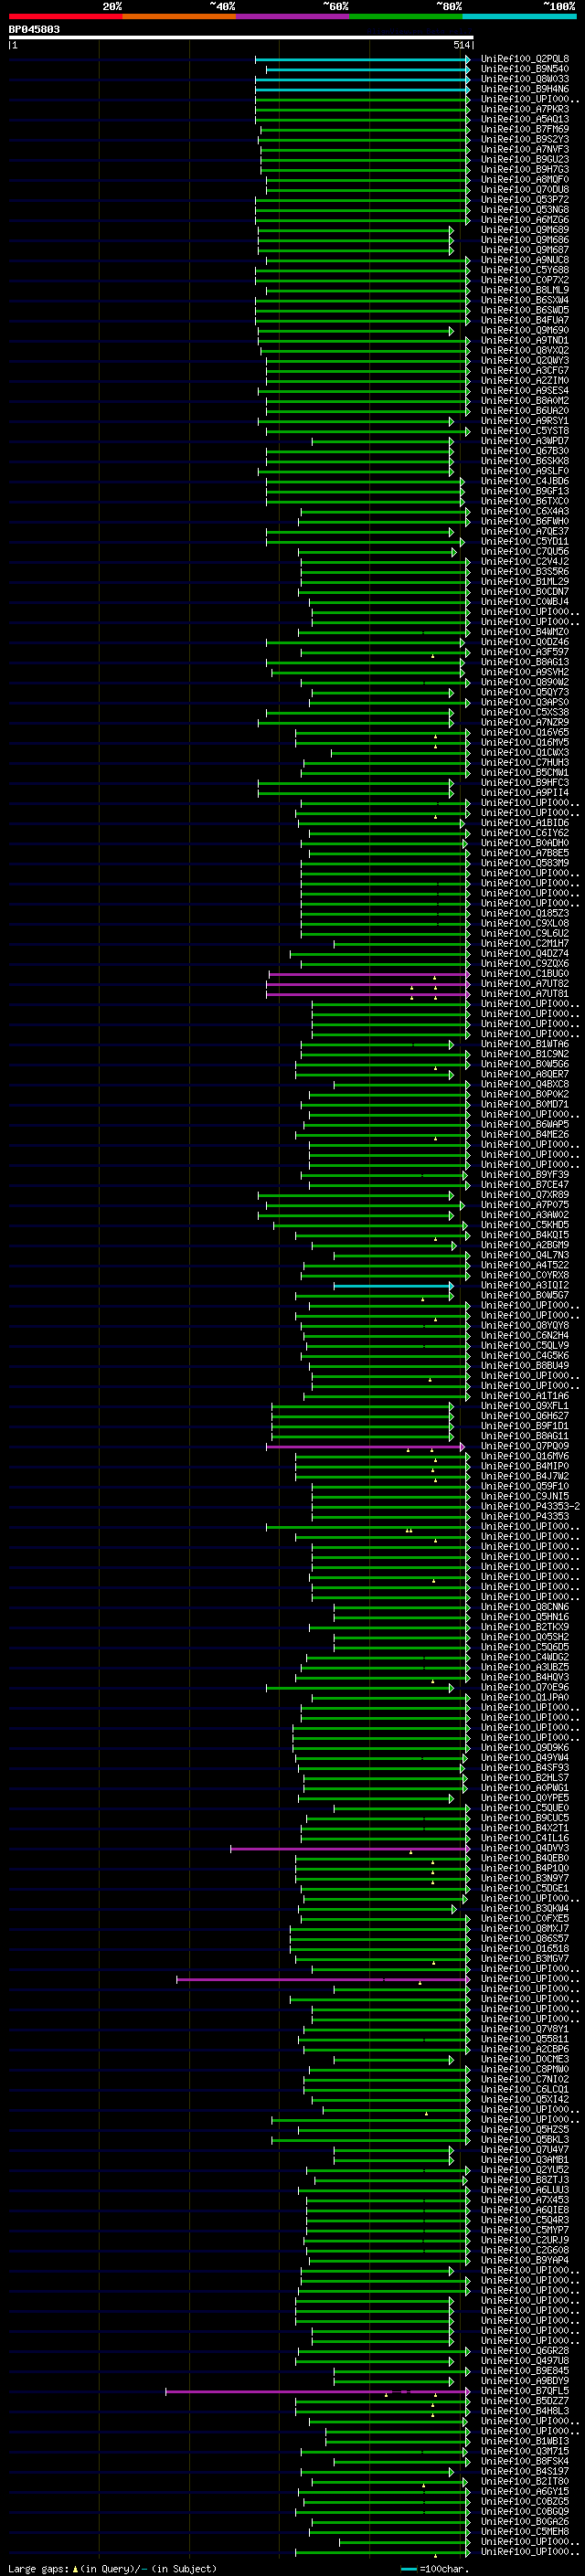
Task: Open the UniRef100_Q2PQL8 hit
Action: [x=525, y=59]
